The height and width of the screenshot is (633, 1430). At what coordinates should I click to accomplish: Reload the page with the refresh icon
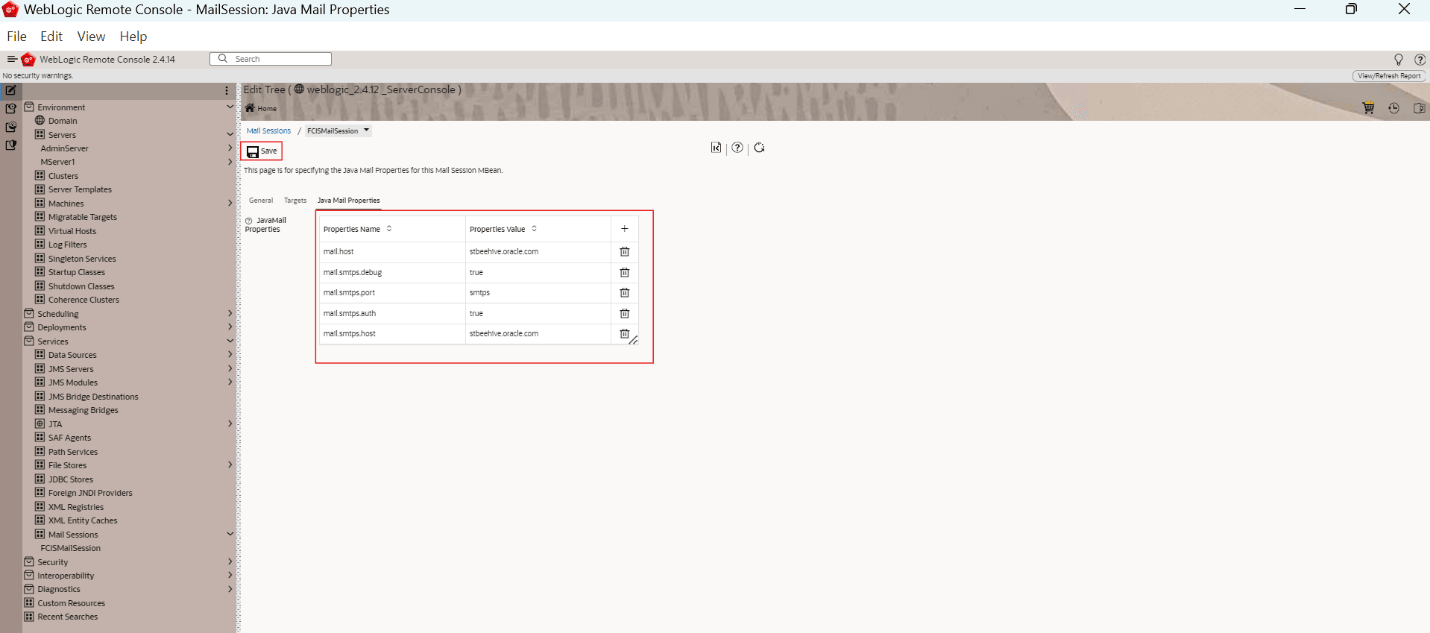pyautogui.click(x=759, y=148)
